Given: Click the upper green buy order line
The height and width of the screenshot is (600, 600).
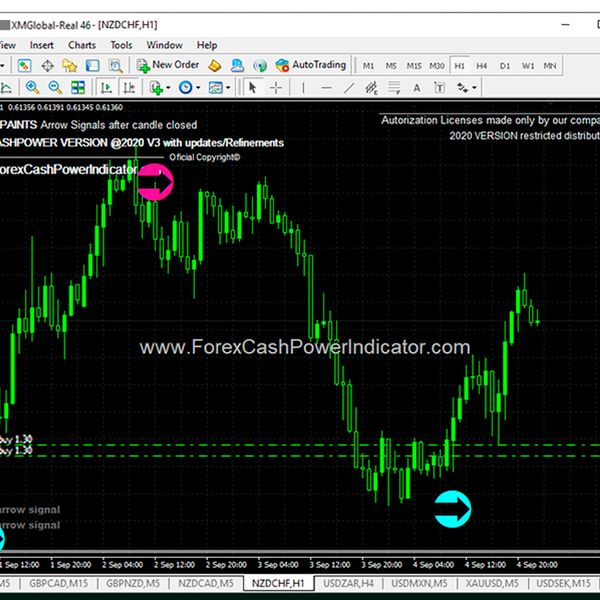Looking at the screenshot, I should click(x=300, y=445).
